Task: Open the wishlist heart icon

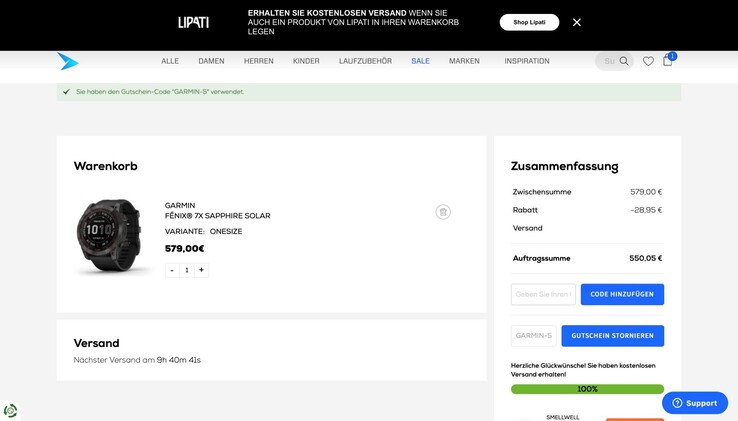Action: click(648, 61)
